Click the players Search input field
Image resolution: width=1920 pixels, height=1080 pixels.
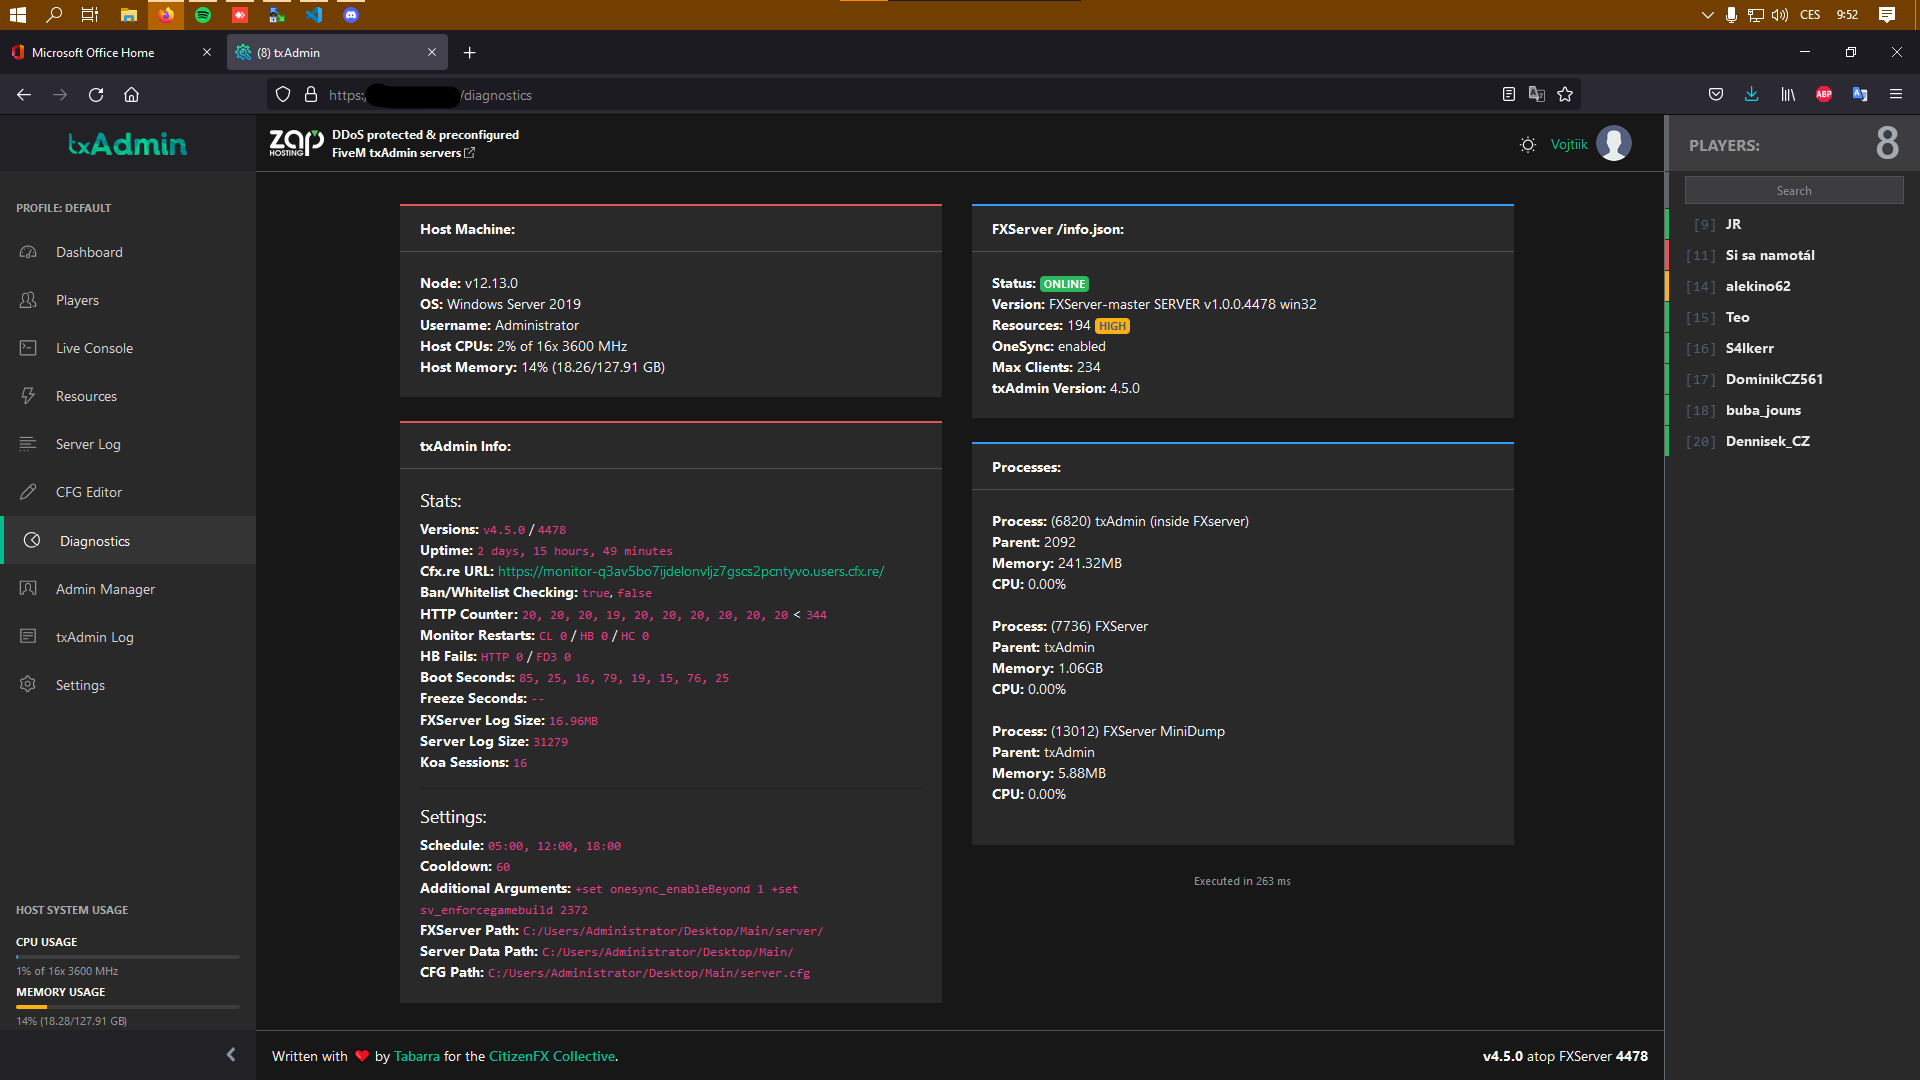coord(1793,191)
